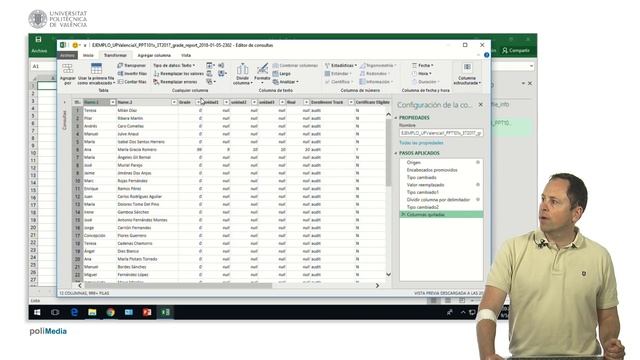Viewport: 640px width, 360px height.
Task: Open filter dropdown for Name.1 column
Action: (x=112, y=102)
